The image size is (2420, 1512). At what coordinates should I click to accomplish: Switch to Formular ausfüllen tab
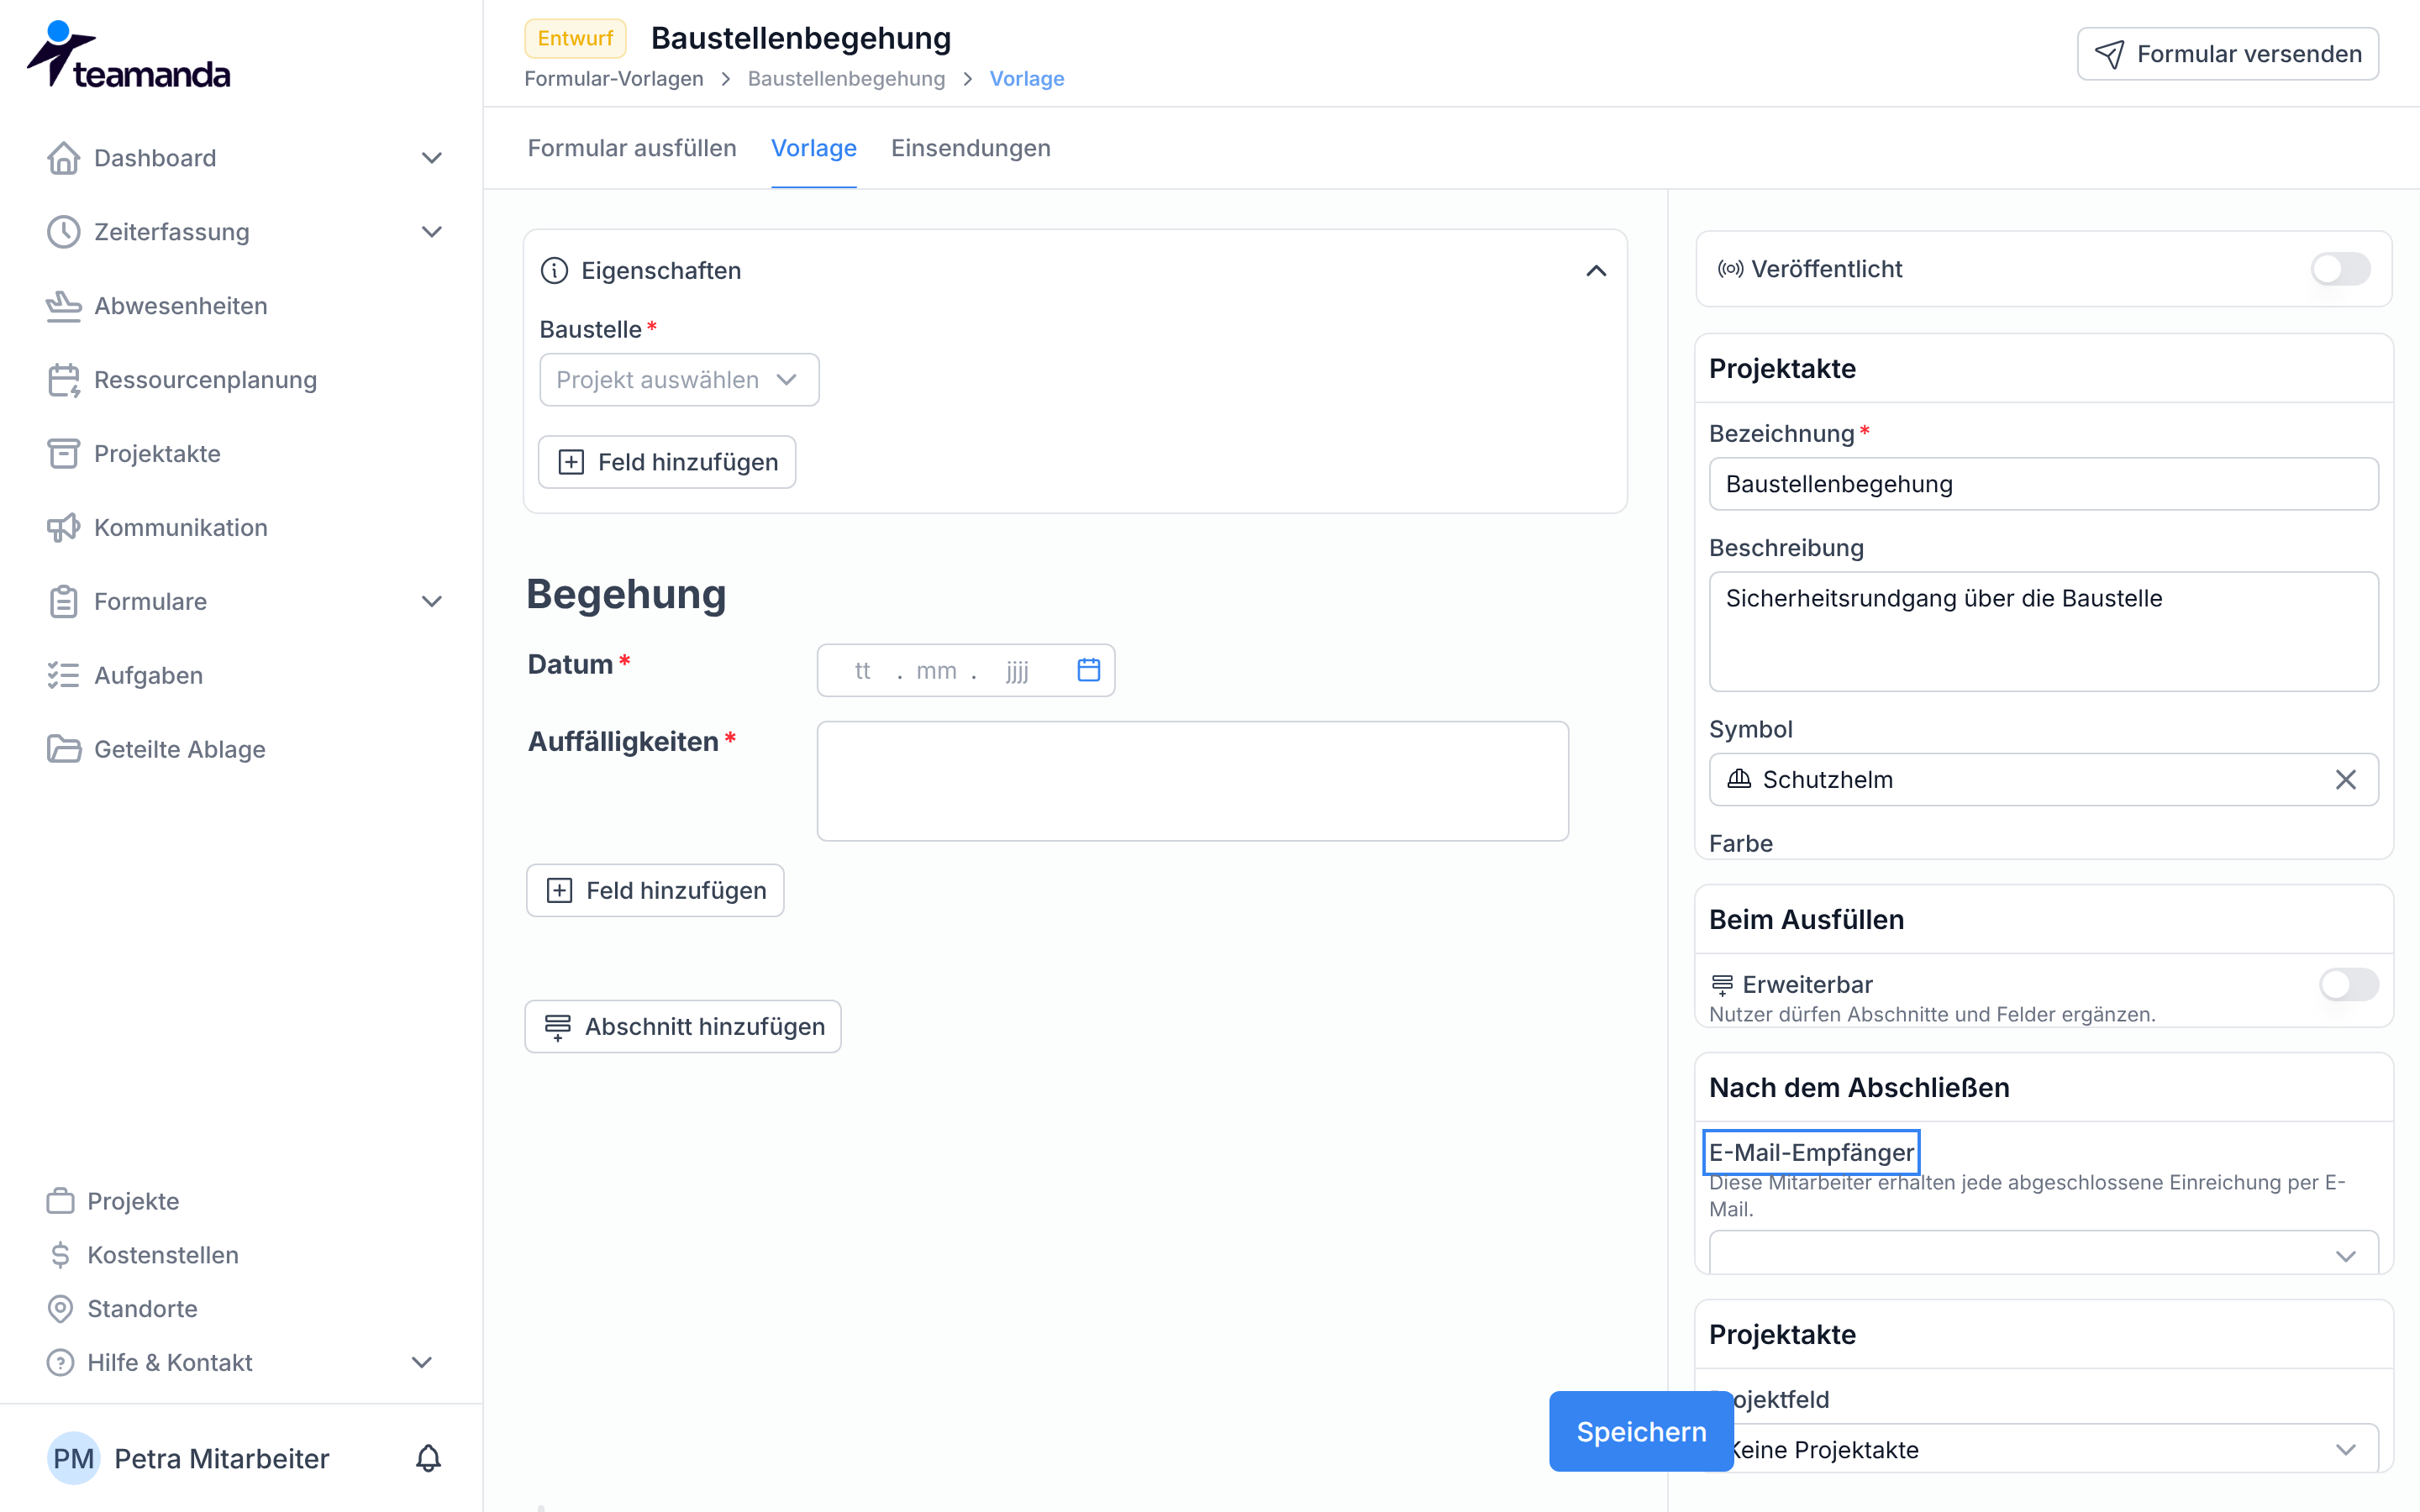click(x=632, y=148)
